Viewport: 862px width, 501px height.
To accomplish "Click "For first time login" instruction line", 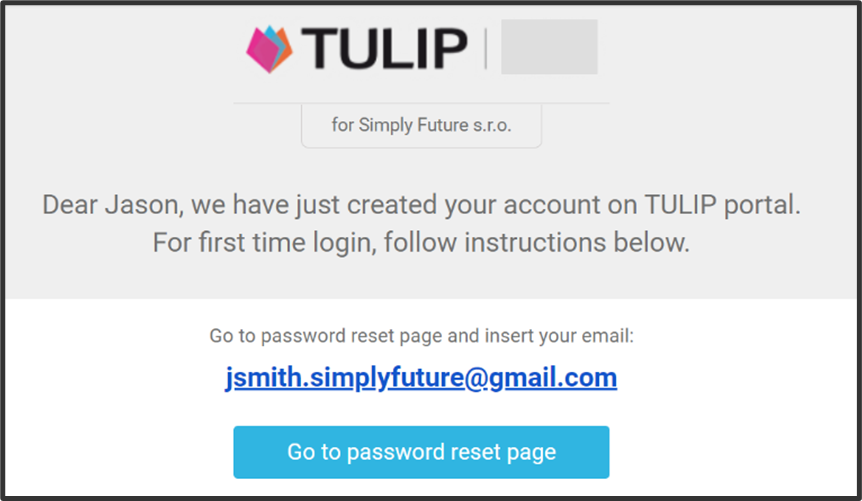I will point(255,243).
